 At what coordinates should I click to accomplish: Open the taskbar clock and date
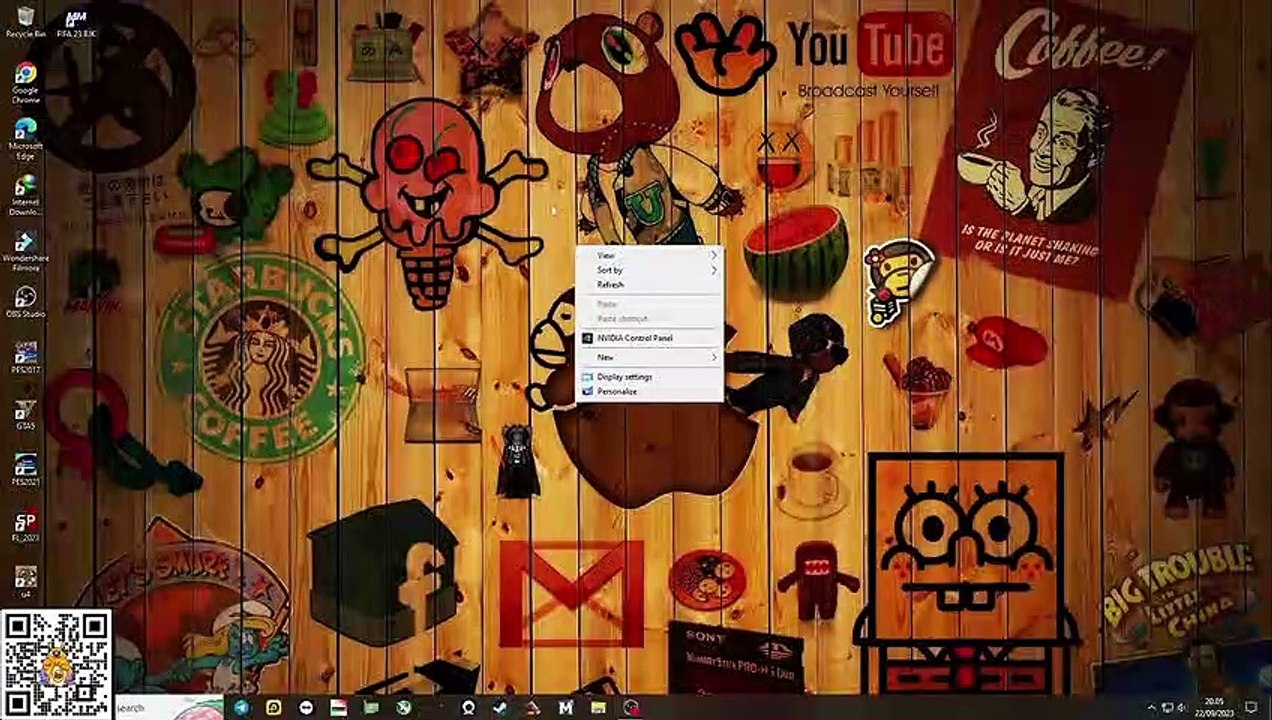(x=1214, y=707)
